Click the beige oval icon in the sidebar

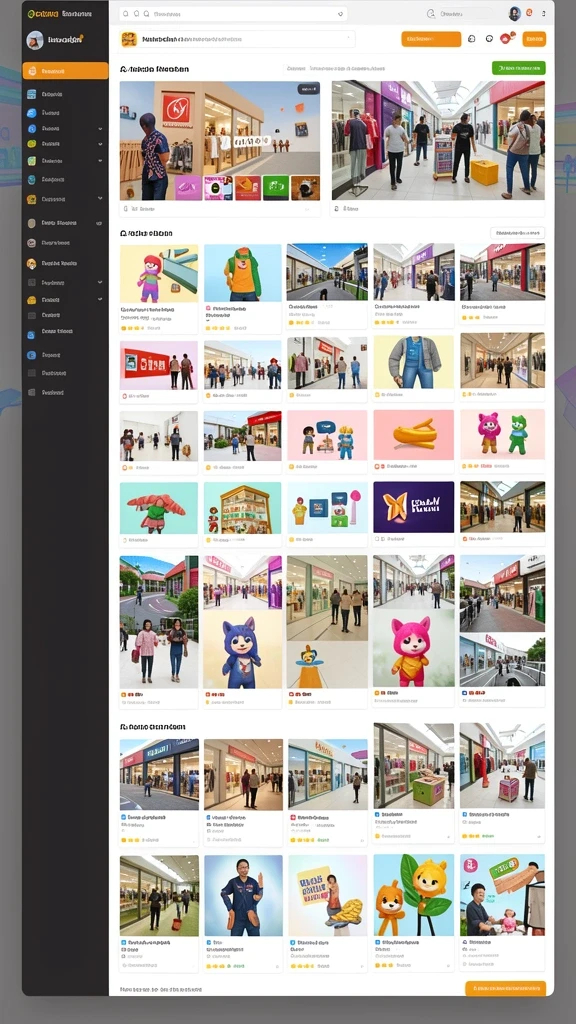coord(31,223)
